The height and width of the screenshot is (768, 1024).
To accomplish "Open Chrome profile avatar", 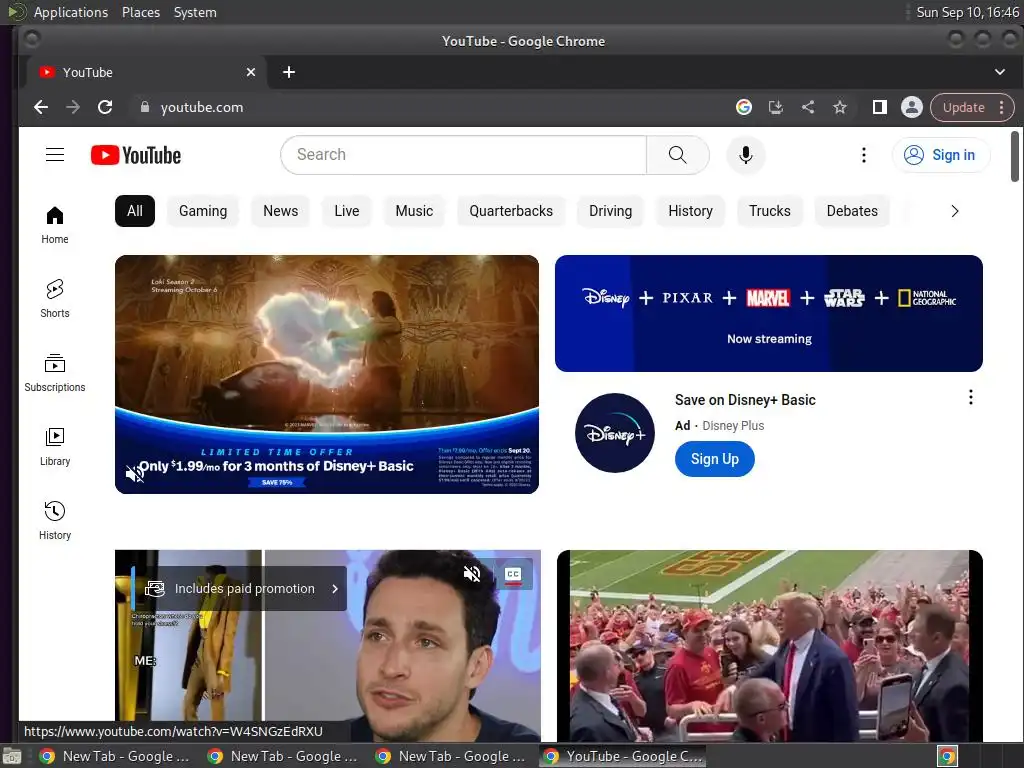I will 912,107.
